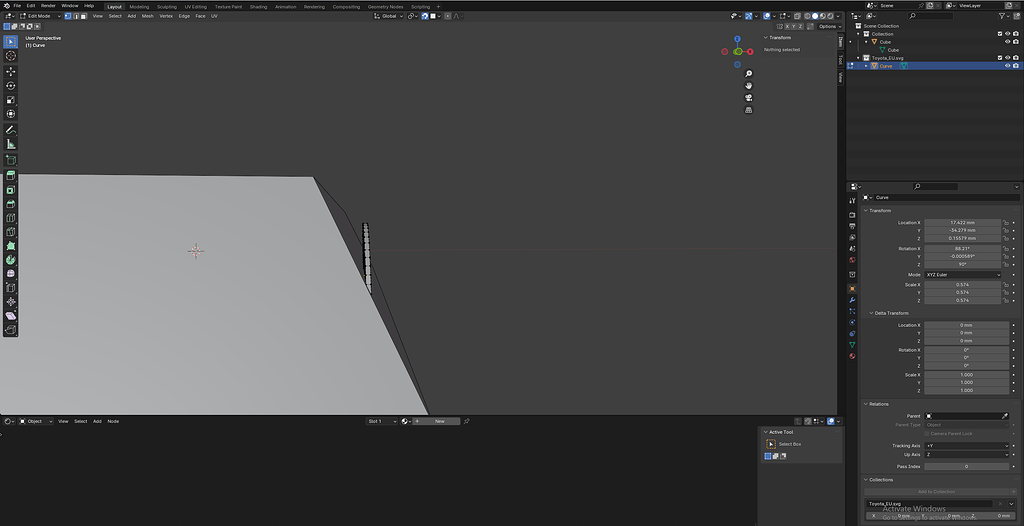Pick the Poly Build tool
1024x526 pixels.
click(x=10, y=246)
